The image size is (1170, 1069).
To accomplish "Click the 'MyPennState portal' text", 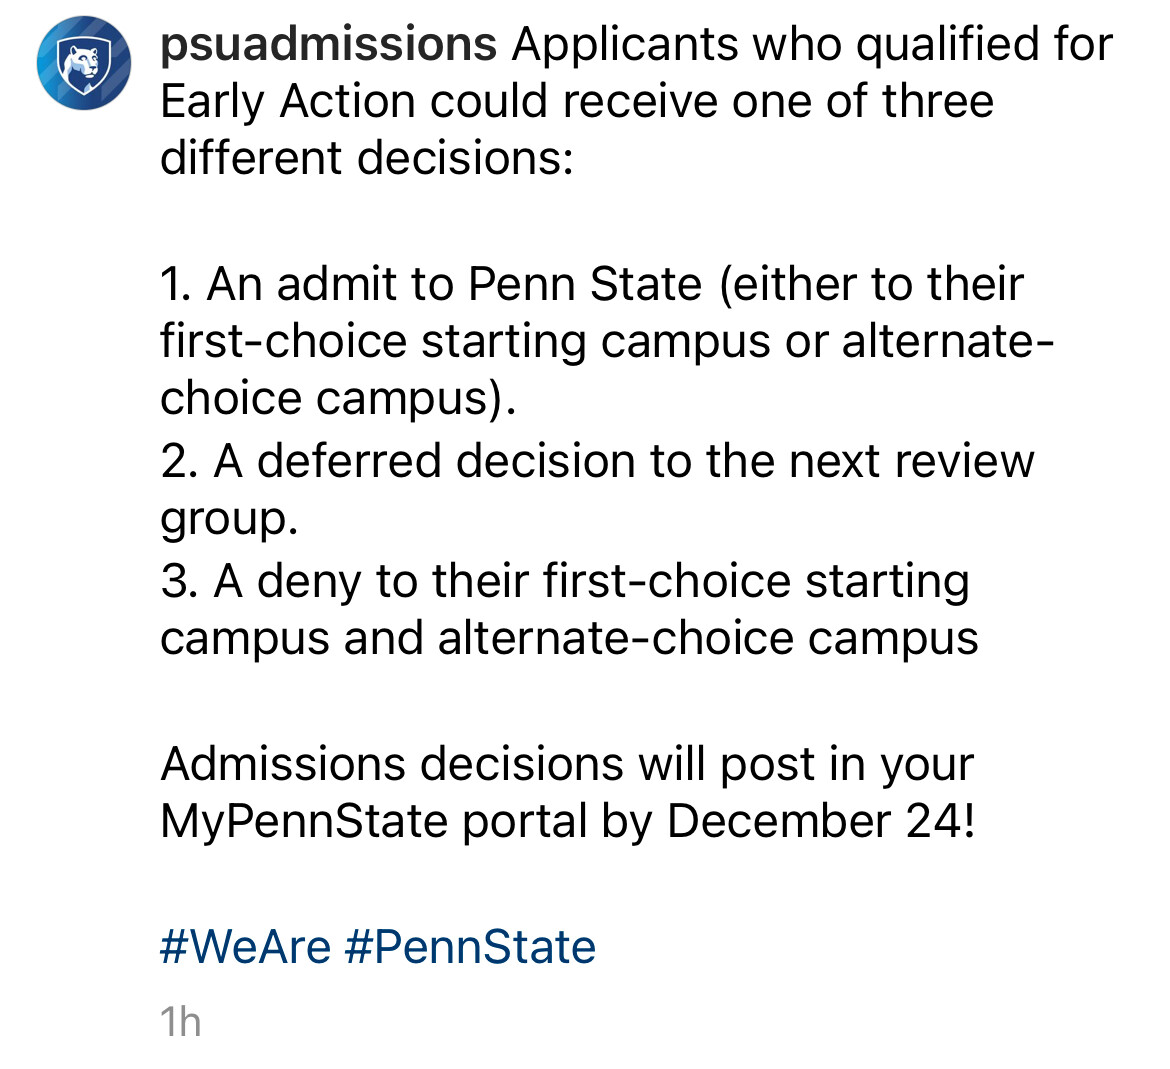I will (374, 822).
